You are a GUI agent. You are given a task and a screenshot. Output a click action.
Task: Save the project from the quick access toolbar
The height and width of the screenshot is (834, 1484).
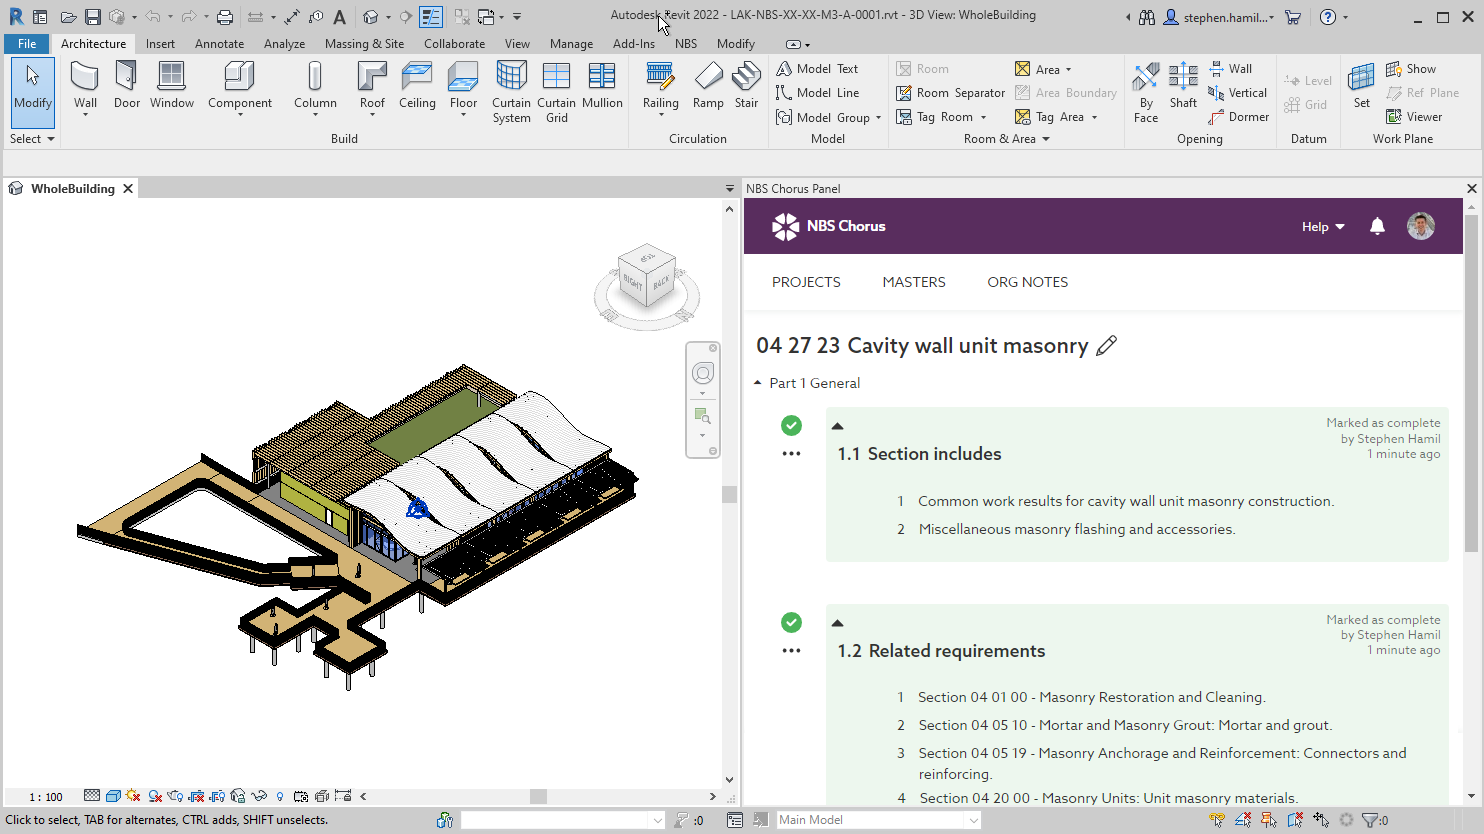(x=92, y=17)
